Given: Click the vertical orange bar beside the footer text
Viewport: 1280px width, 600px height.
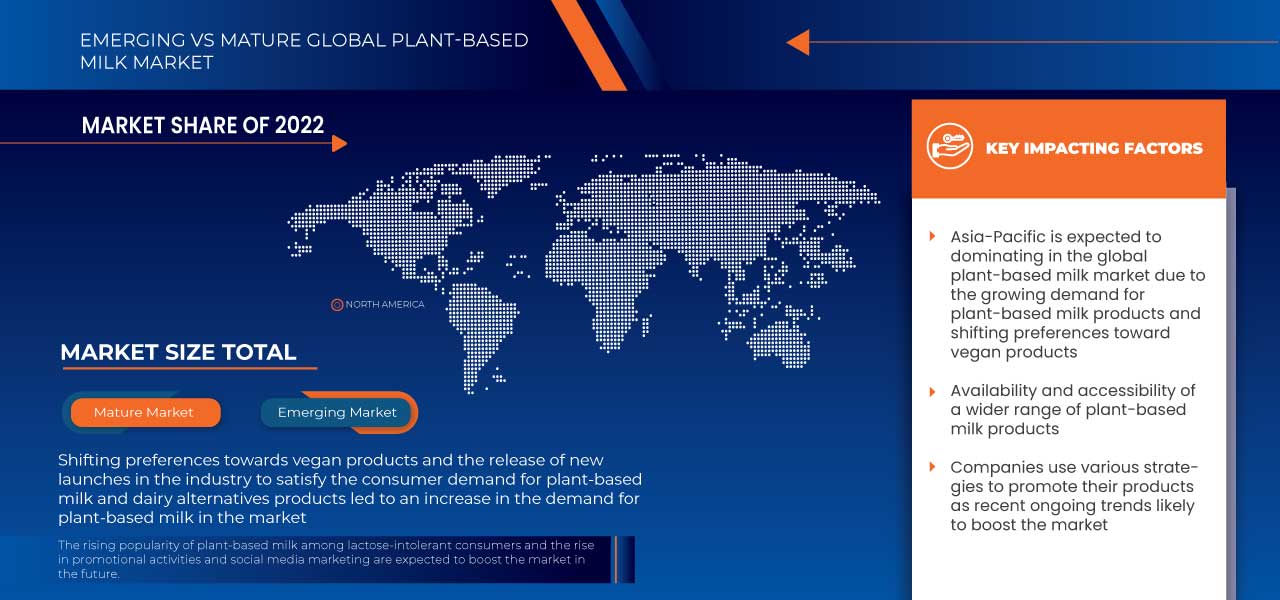Looking at the screenshot, I should point(616,559).
